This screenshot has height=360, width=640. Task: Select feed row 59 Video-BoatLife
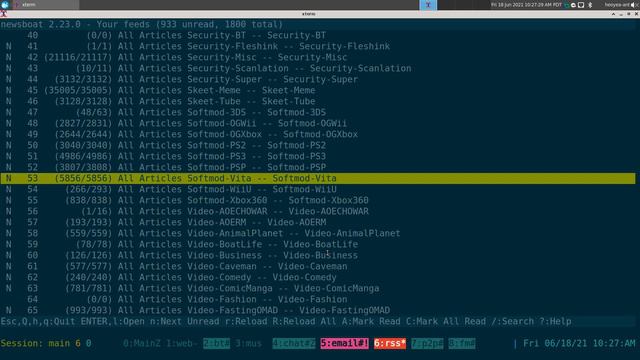(318, 244)
